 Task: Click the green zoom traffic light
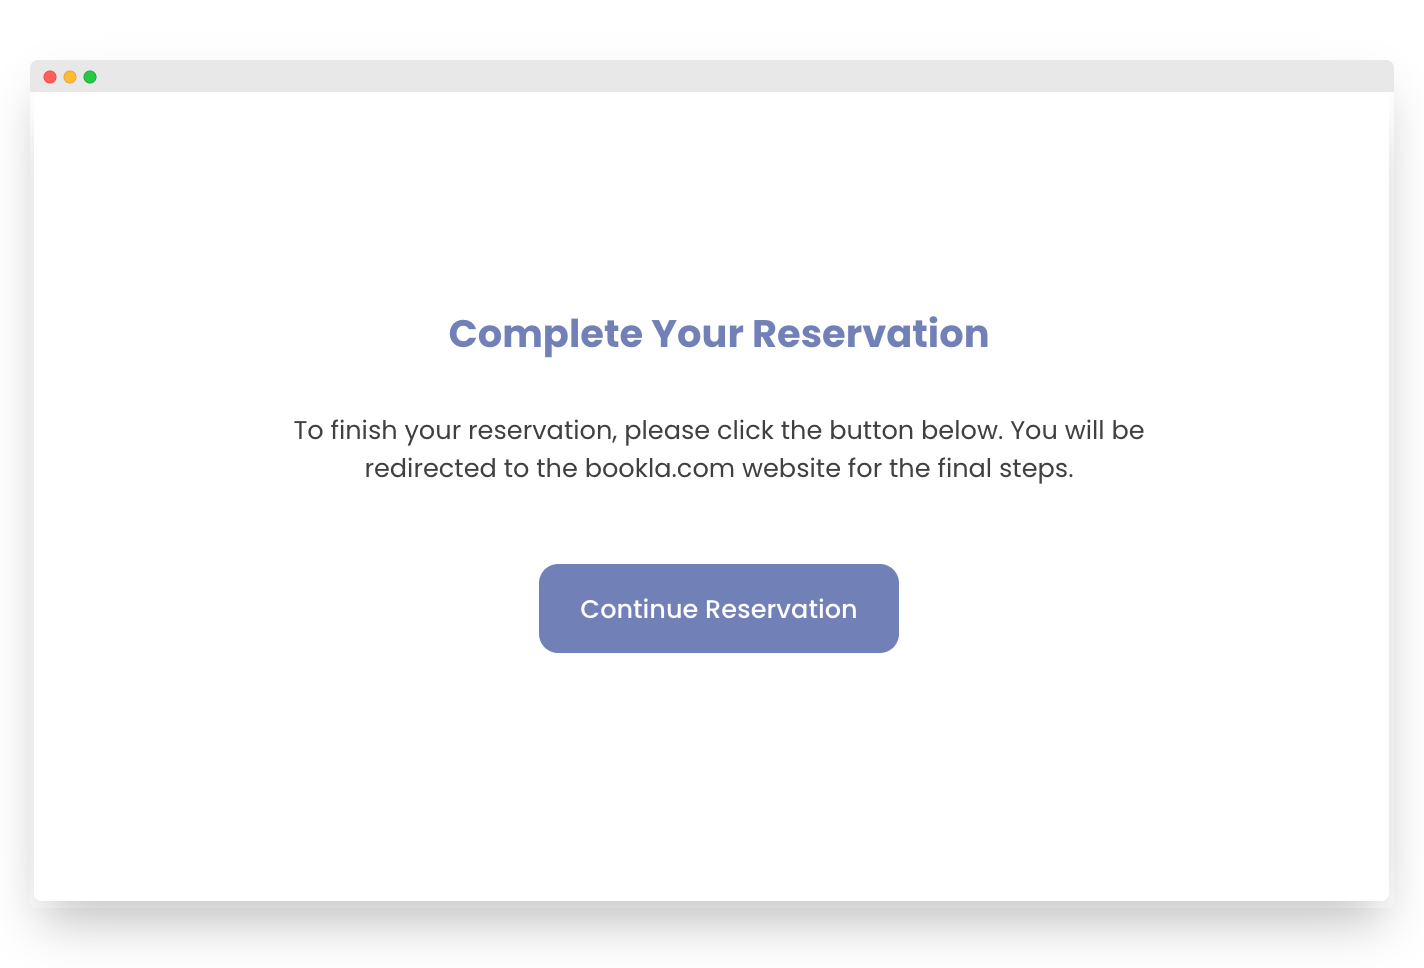point(91,76)
